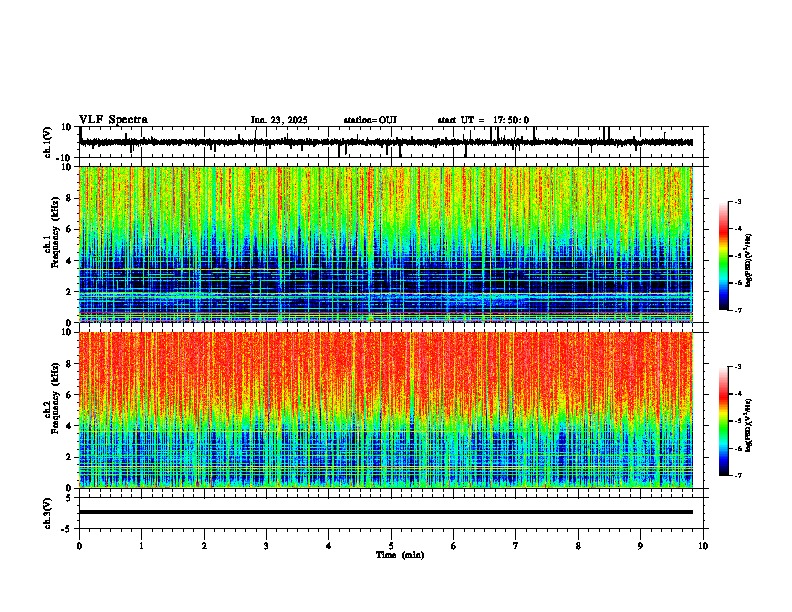Select the "Jan. 23, 2025" date text
Image resolution: width=792 pixels, height=612 pixels.
(279, 120)
